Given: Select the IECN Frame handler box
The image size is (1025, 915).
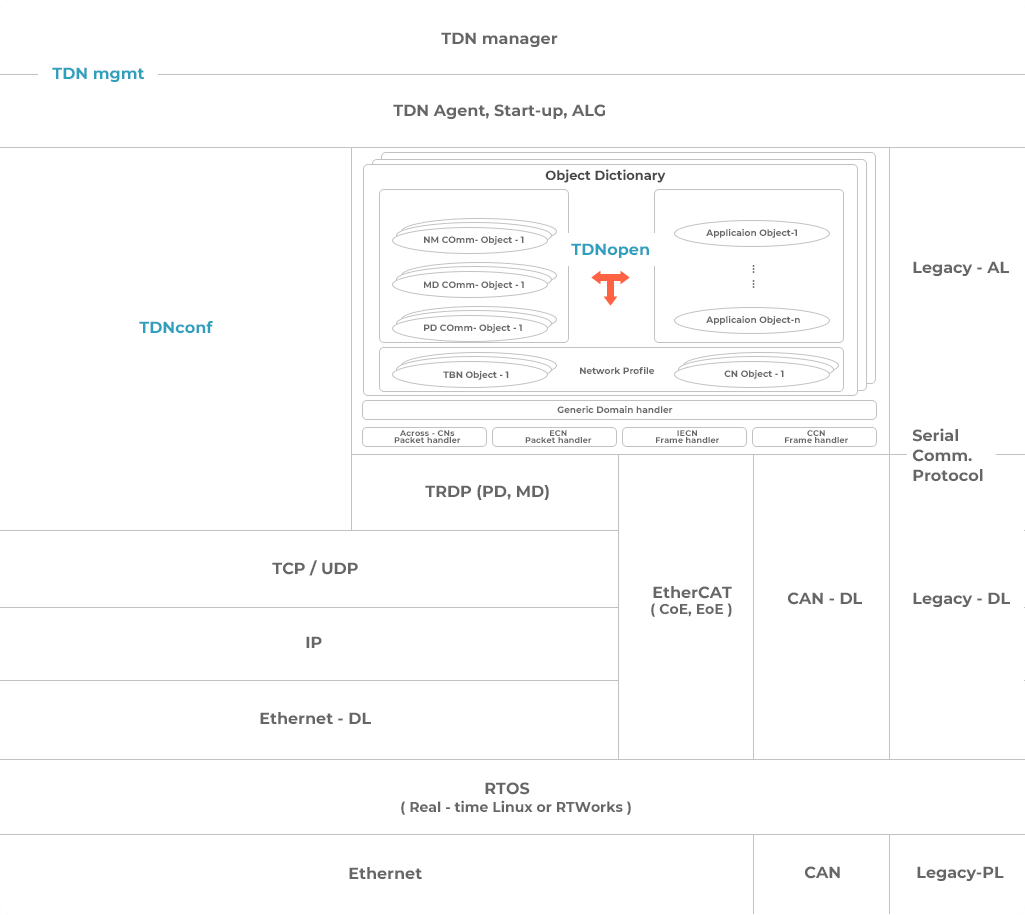Looking at the screenshot, I should click(684, 437).
